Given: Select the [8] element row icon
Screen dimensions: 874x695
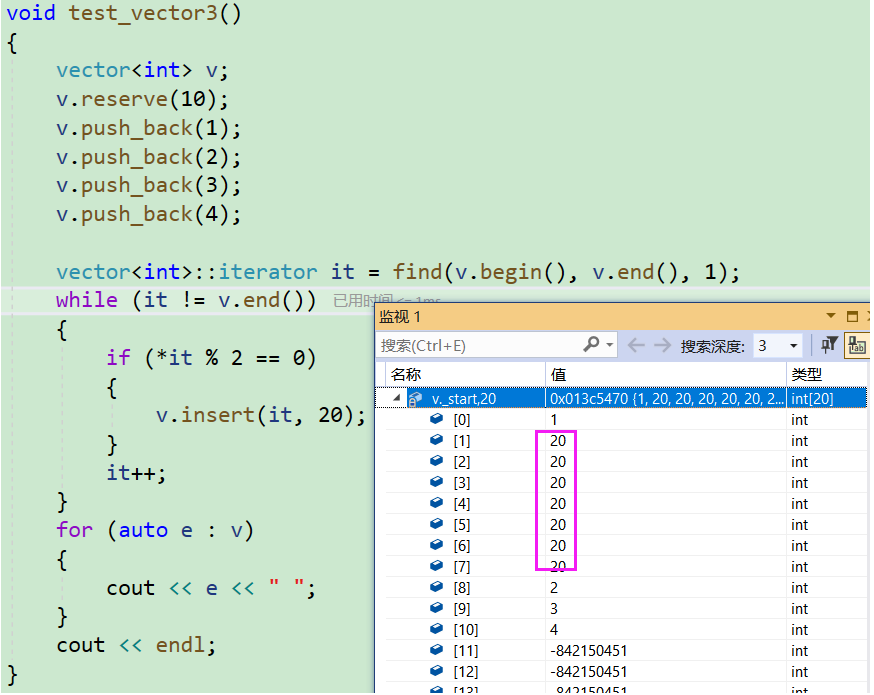Looking at the screenshot, I should coord(436,587).
